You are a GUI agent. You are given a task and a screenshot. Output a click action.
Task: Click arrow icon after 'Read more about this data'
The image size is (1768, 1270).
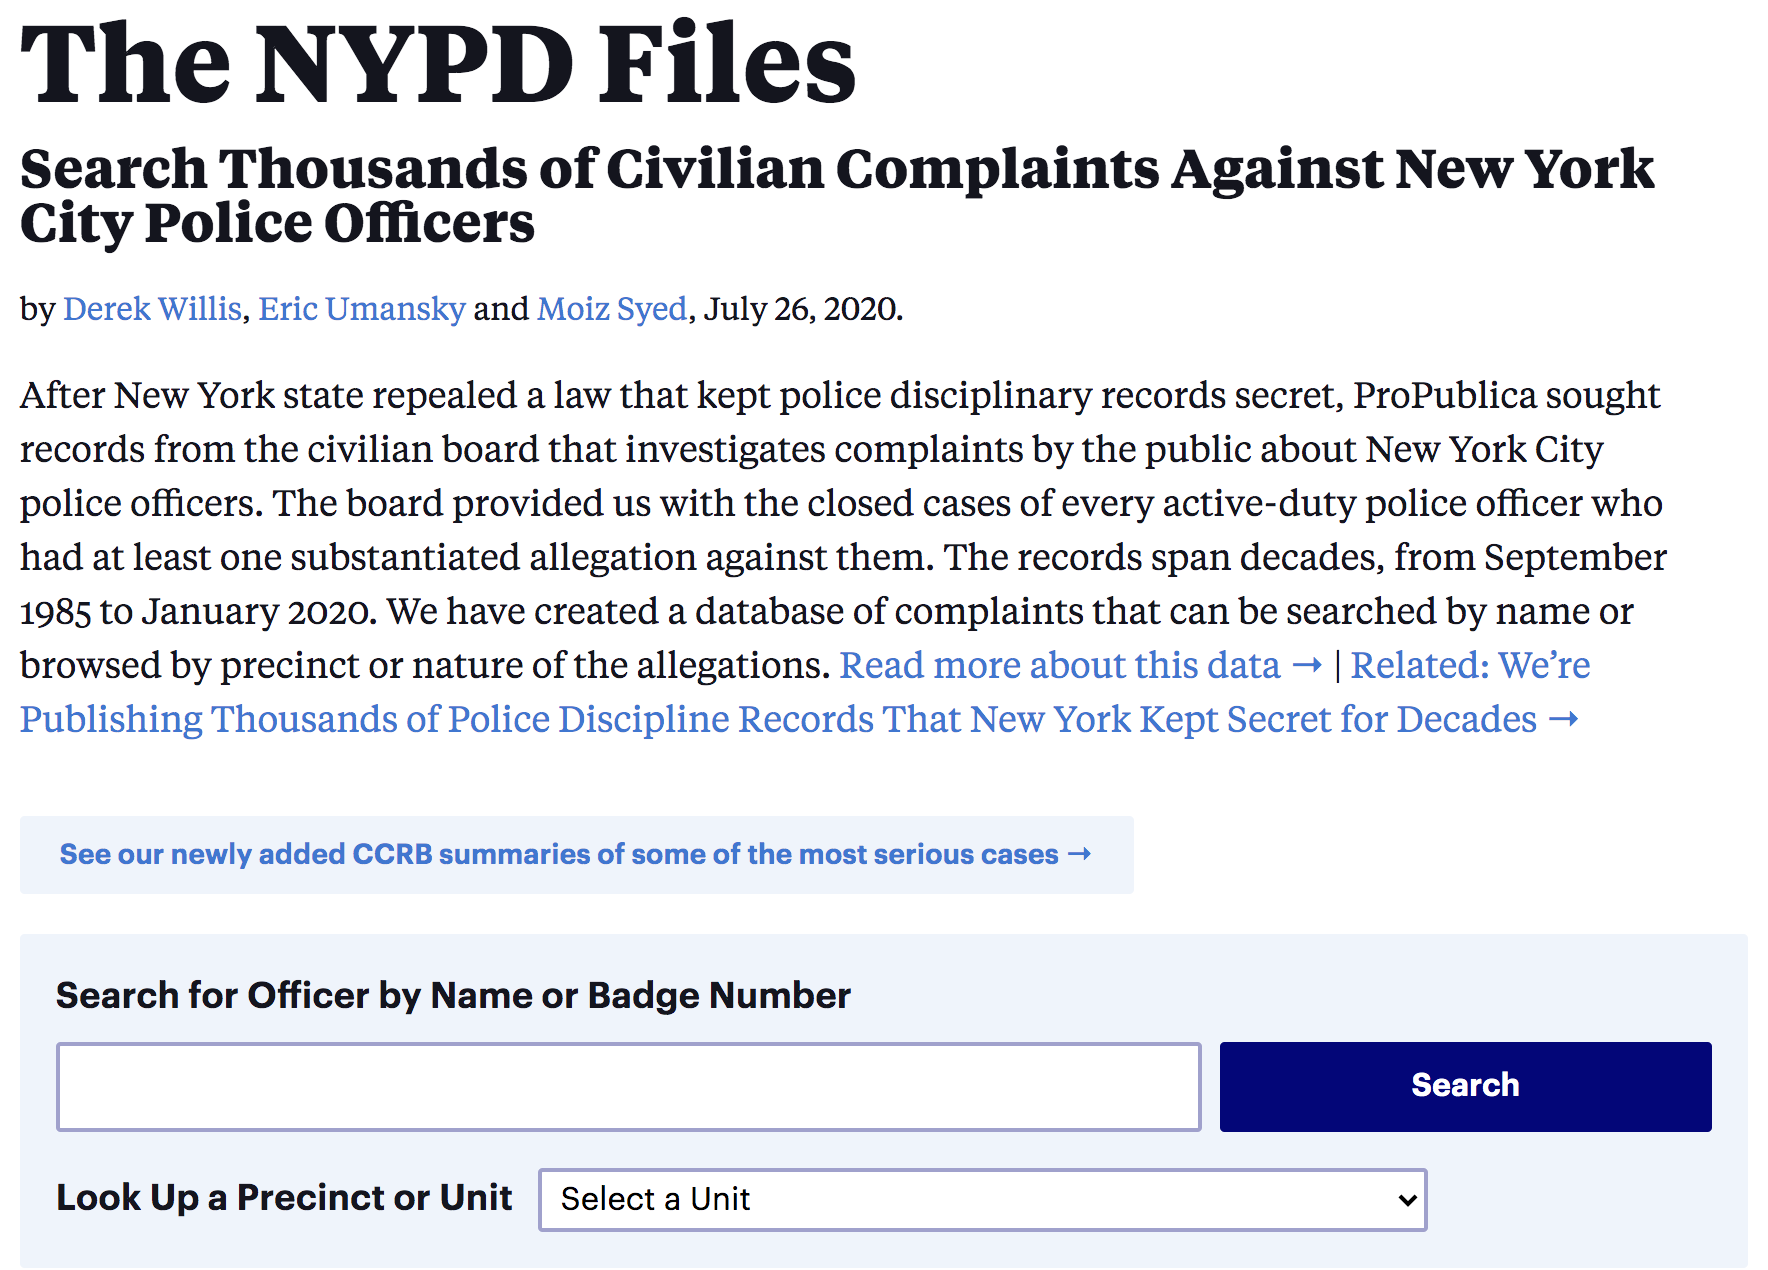click(x=1307, y=666)
